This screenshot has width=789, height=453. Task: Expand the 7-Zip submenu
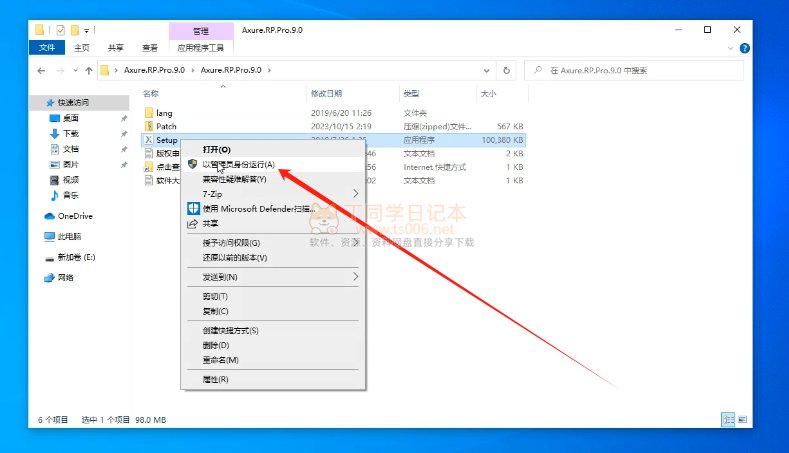pyautogui.click(x=273, y=194)
